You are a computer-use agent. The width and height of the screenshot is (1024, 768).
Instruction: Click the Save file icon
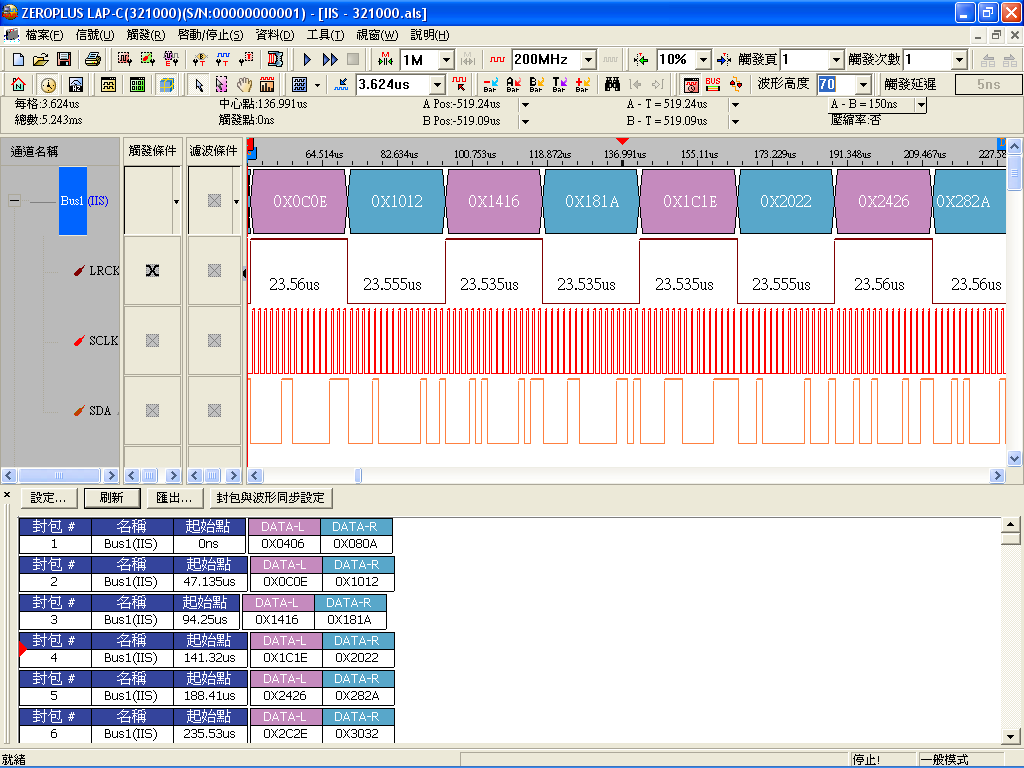click(63, 60)
